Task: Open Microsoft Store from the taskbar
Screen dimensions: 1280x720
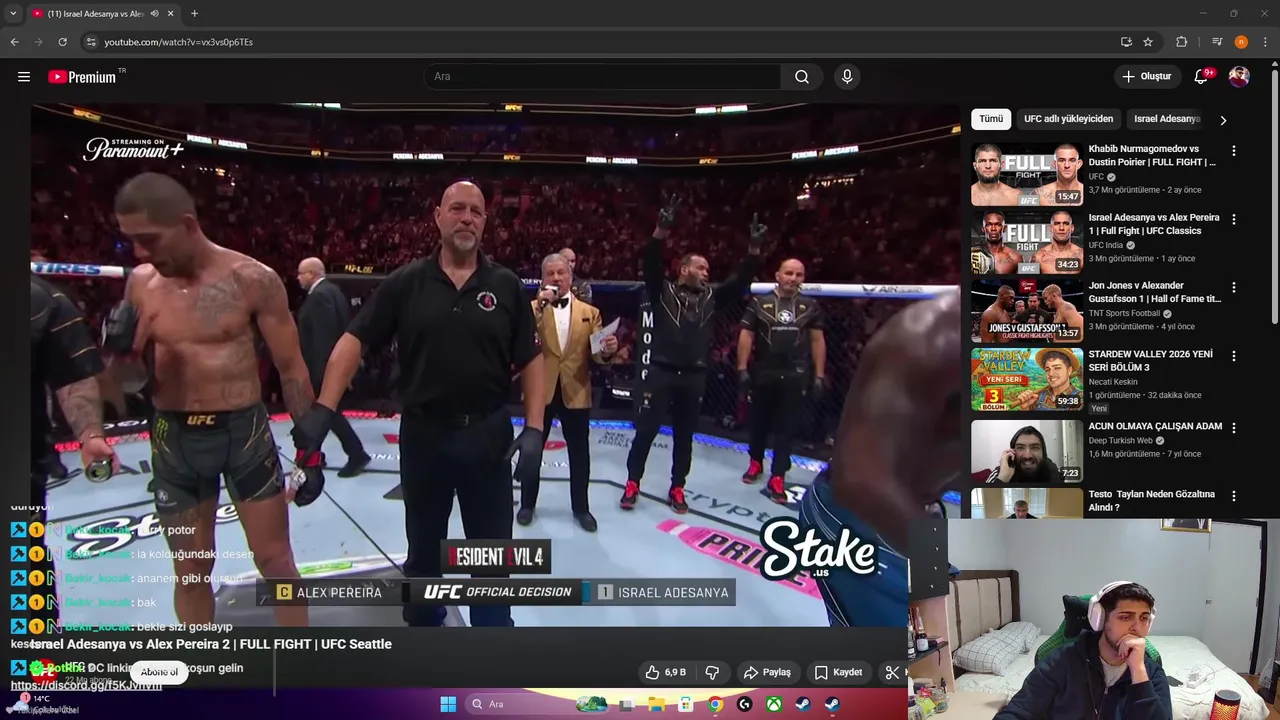Action: pos(686,704)
